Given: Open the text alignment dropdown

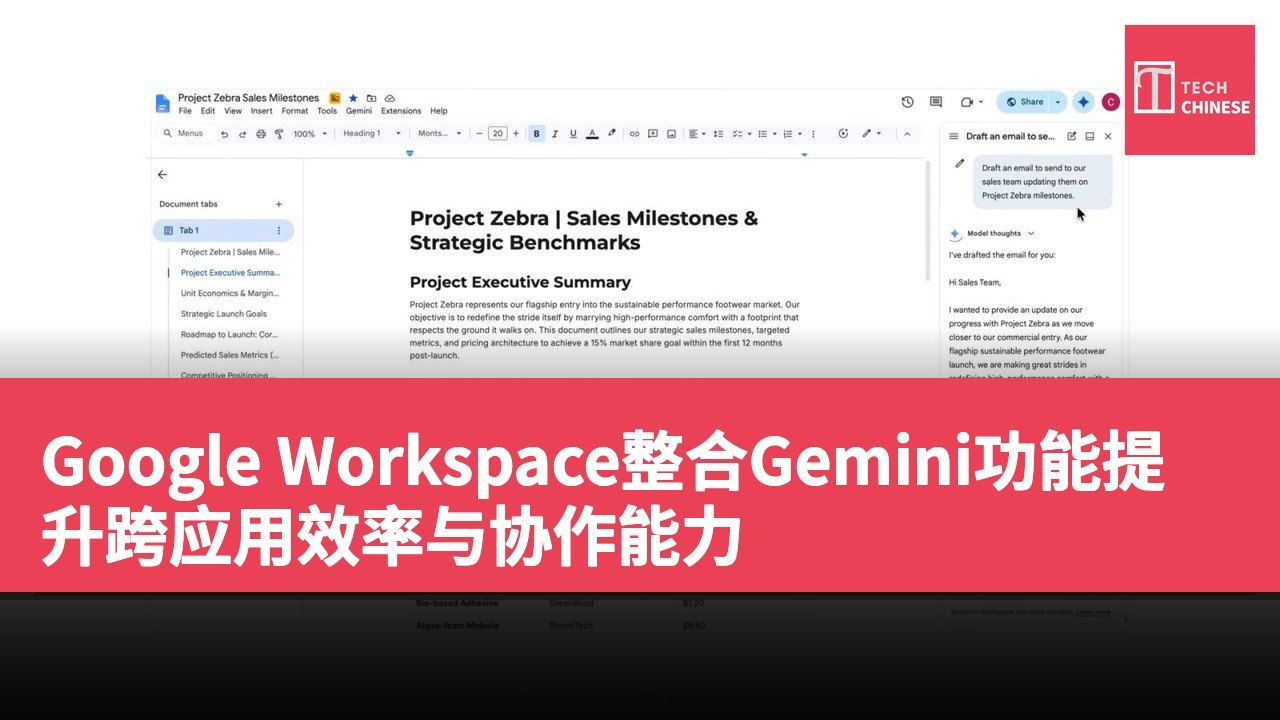Looking at the screenshot, I should click(x=697, y=133).
